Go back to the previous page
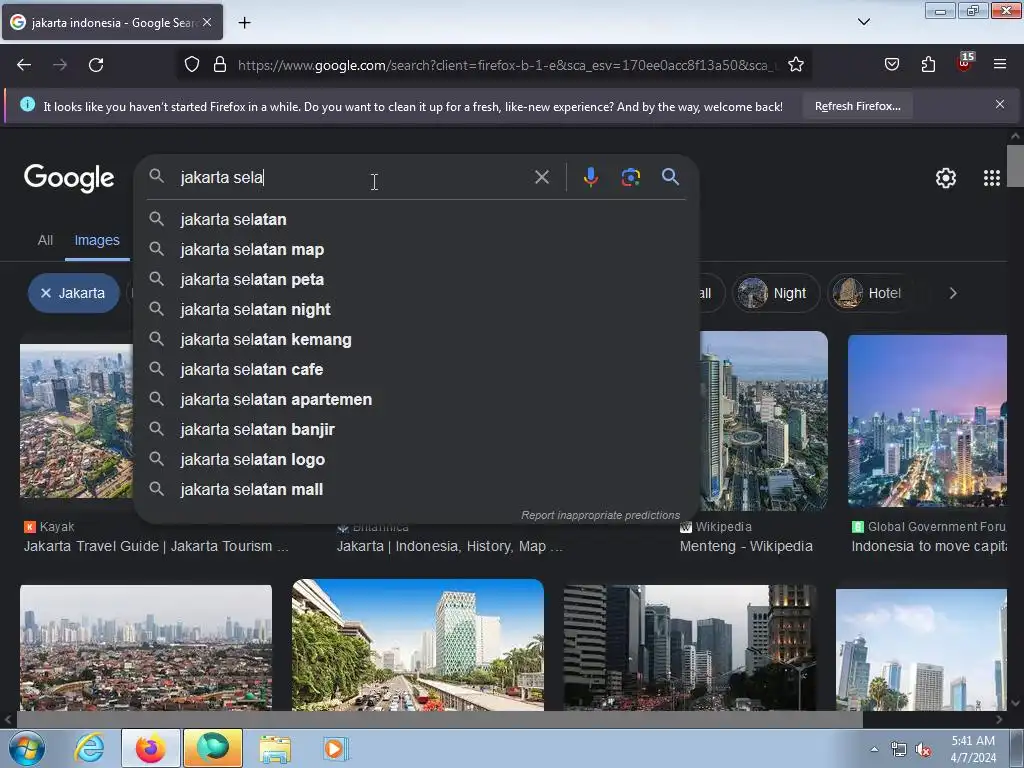This screenshot has width=1024, height=768. pyautogui.click(x=24, y=65)
